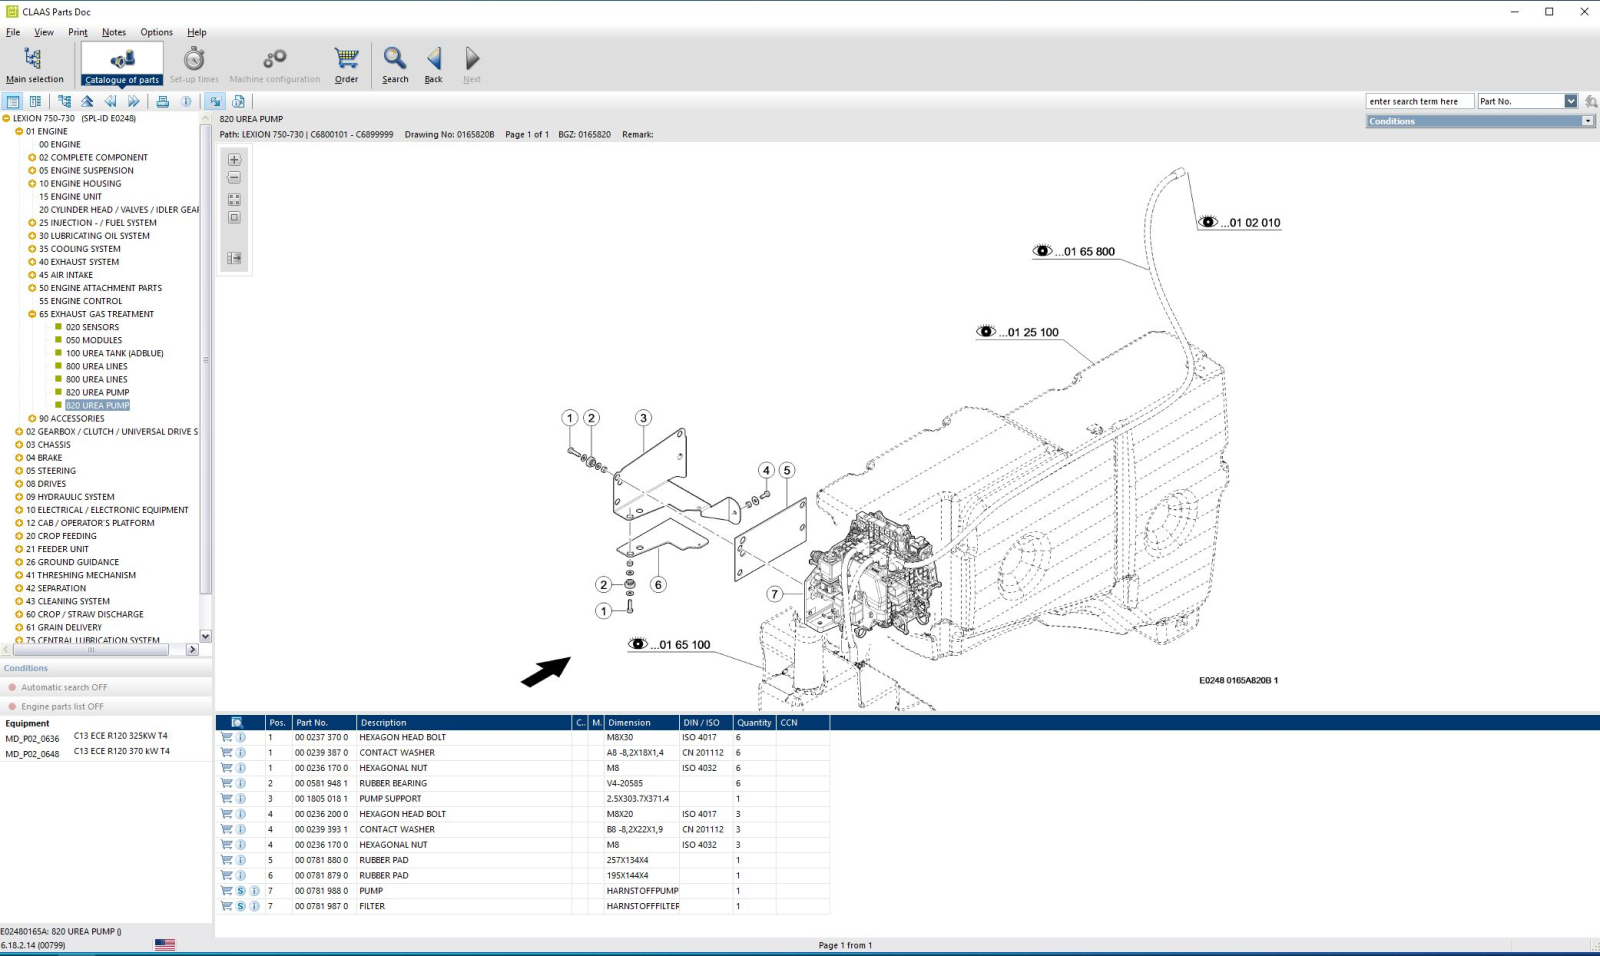Click the document info icon in small toolbar

coord(238,101)
